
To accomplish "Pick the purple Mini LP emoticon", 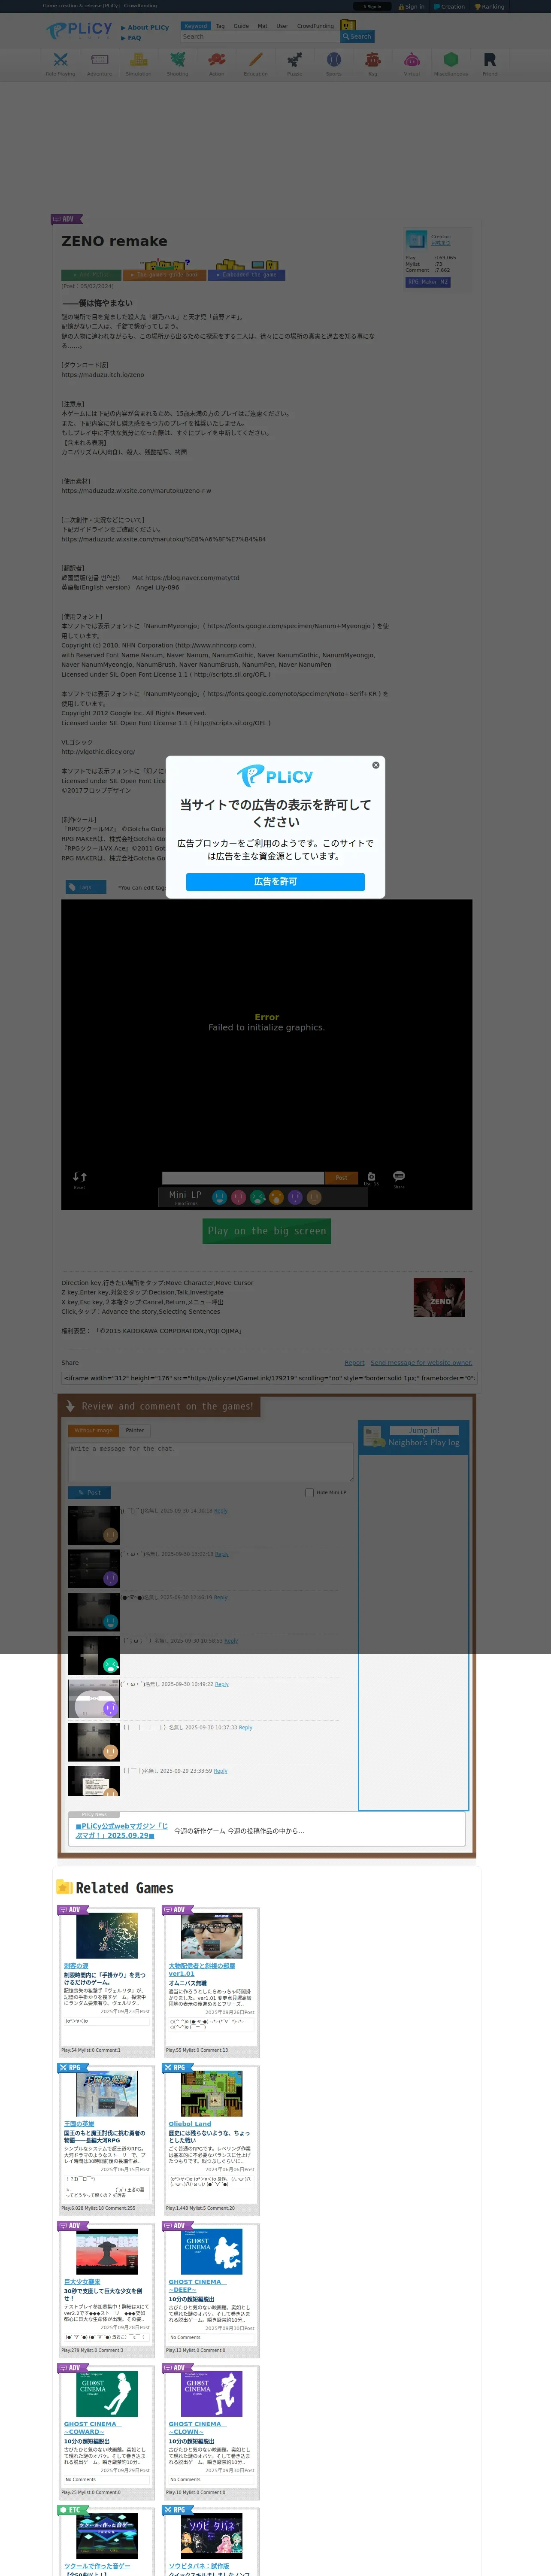I will click(x=295, y=1197).
